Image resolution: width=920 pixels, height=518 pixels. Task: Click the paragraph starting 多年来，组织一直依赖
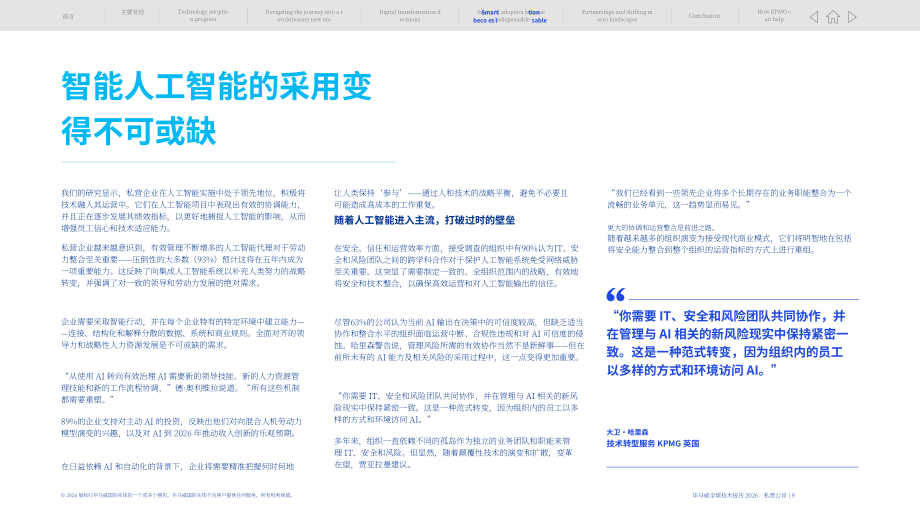[454, 452]
